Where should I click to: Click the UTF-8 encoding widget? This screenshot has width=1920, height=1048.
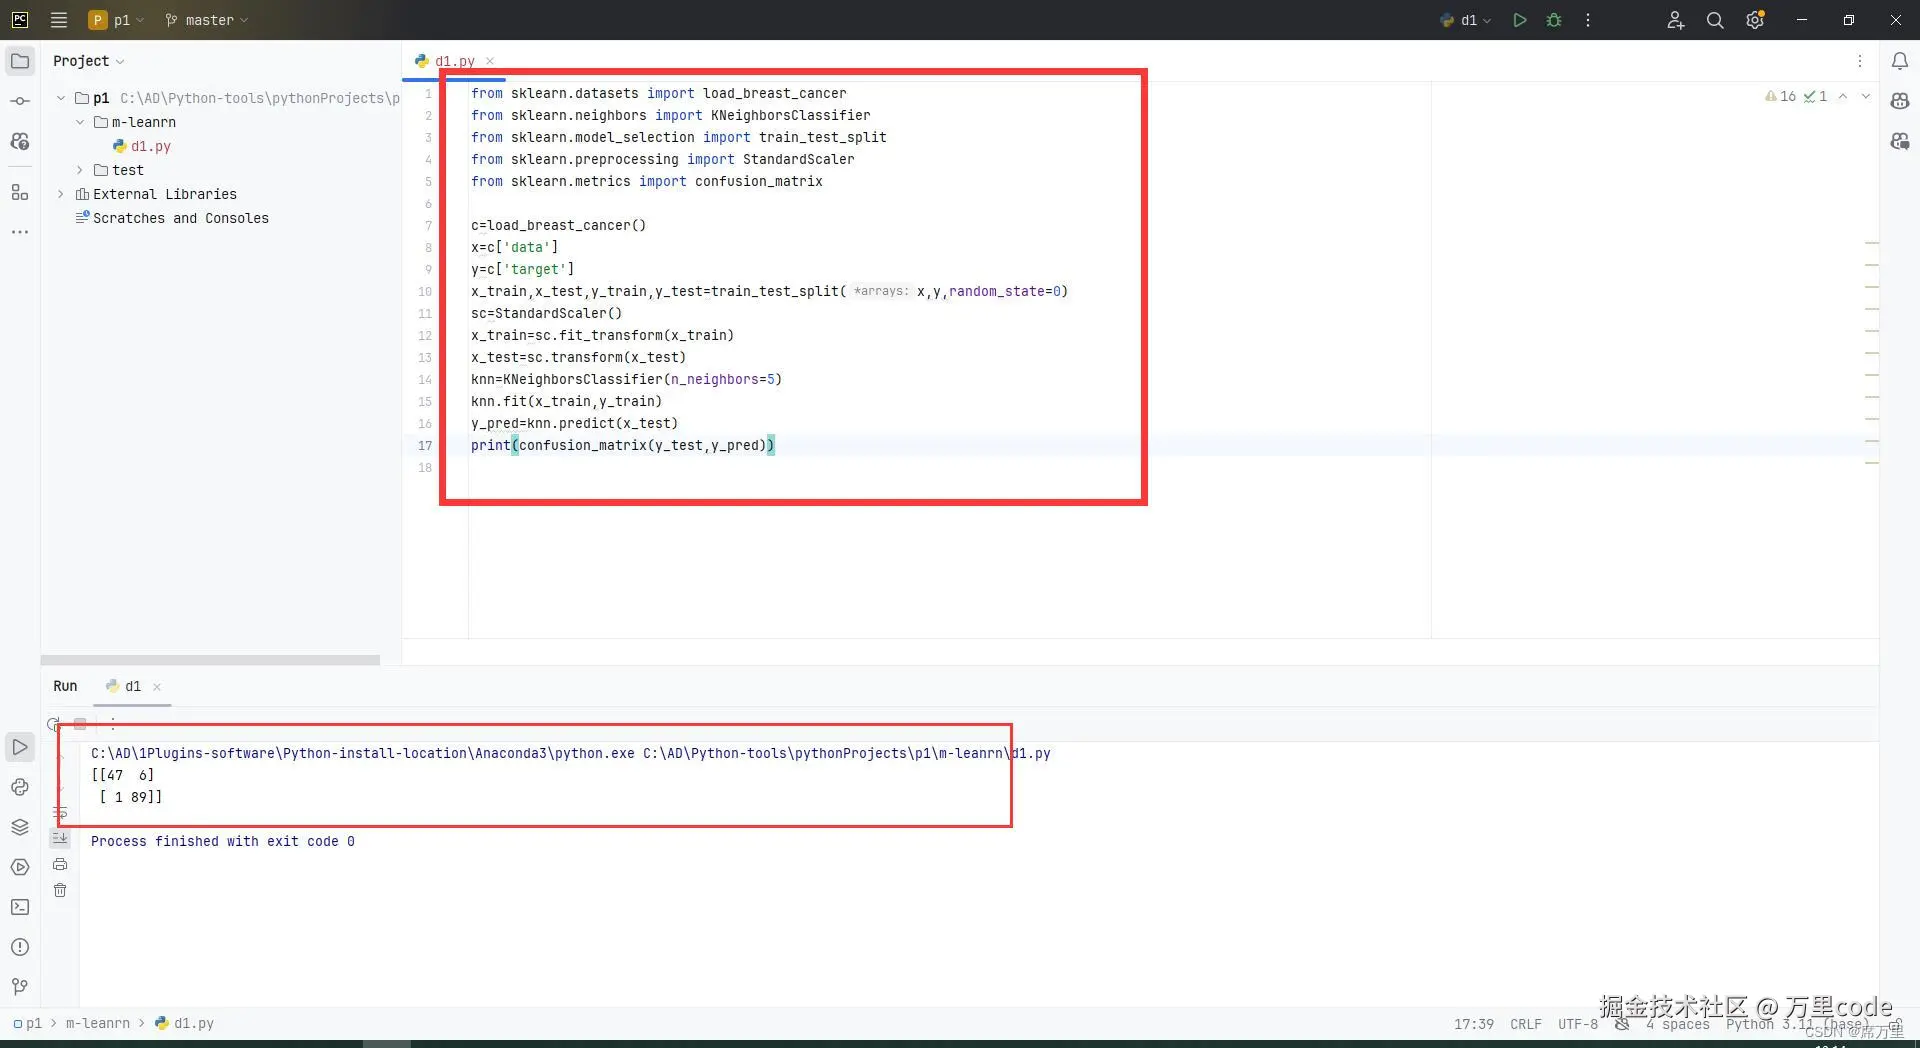coord(1578,1024)
